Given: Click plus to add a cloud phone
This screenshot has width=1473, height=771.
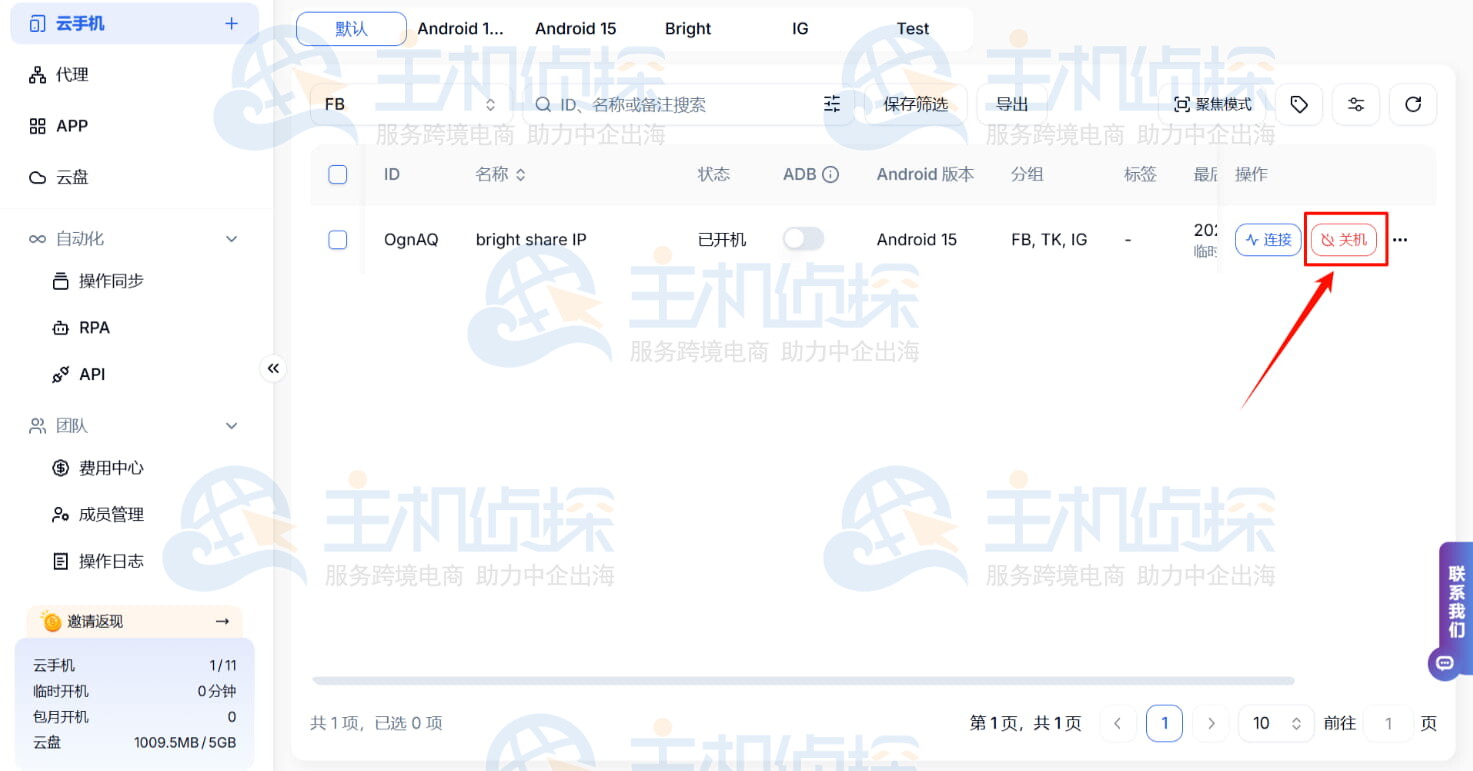Looking at the screenshot, I should pos(231,23).
